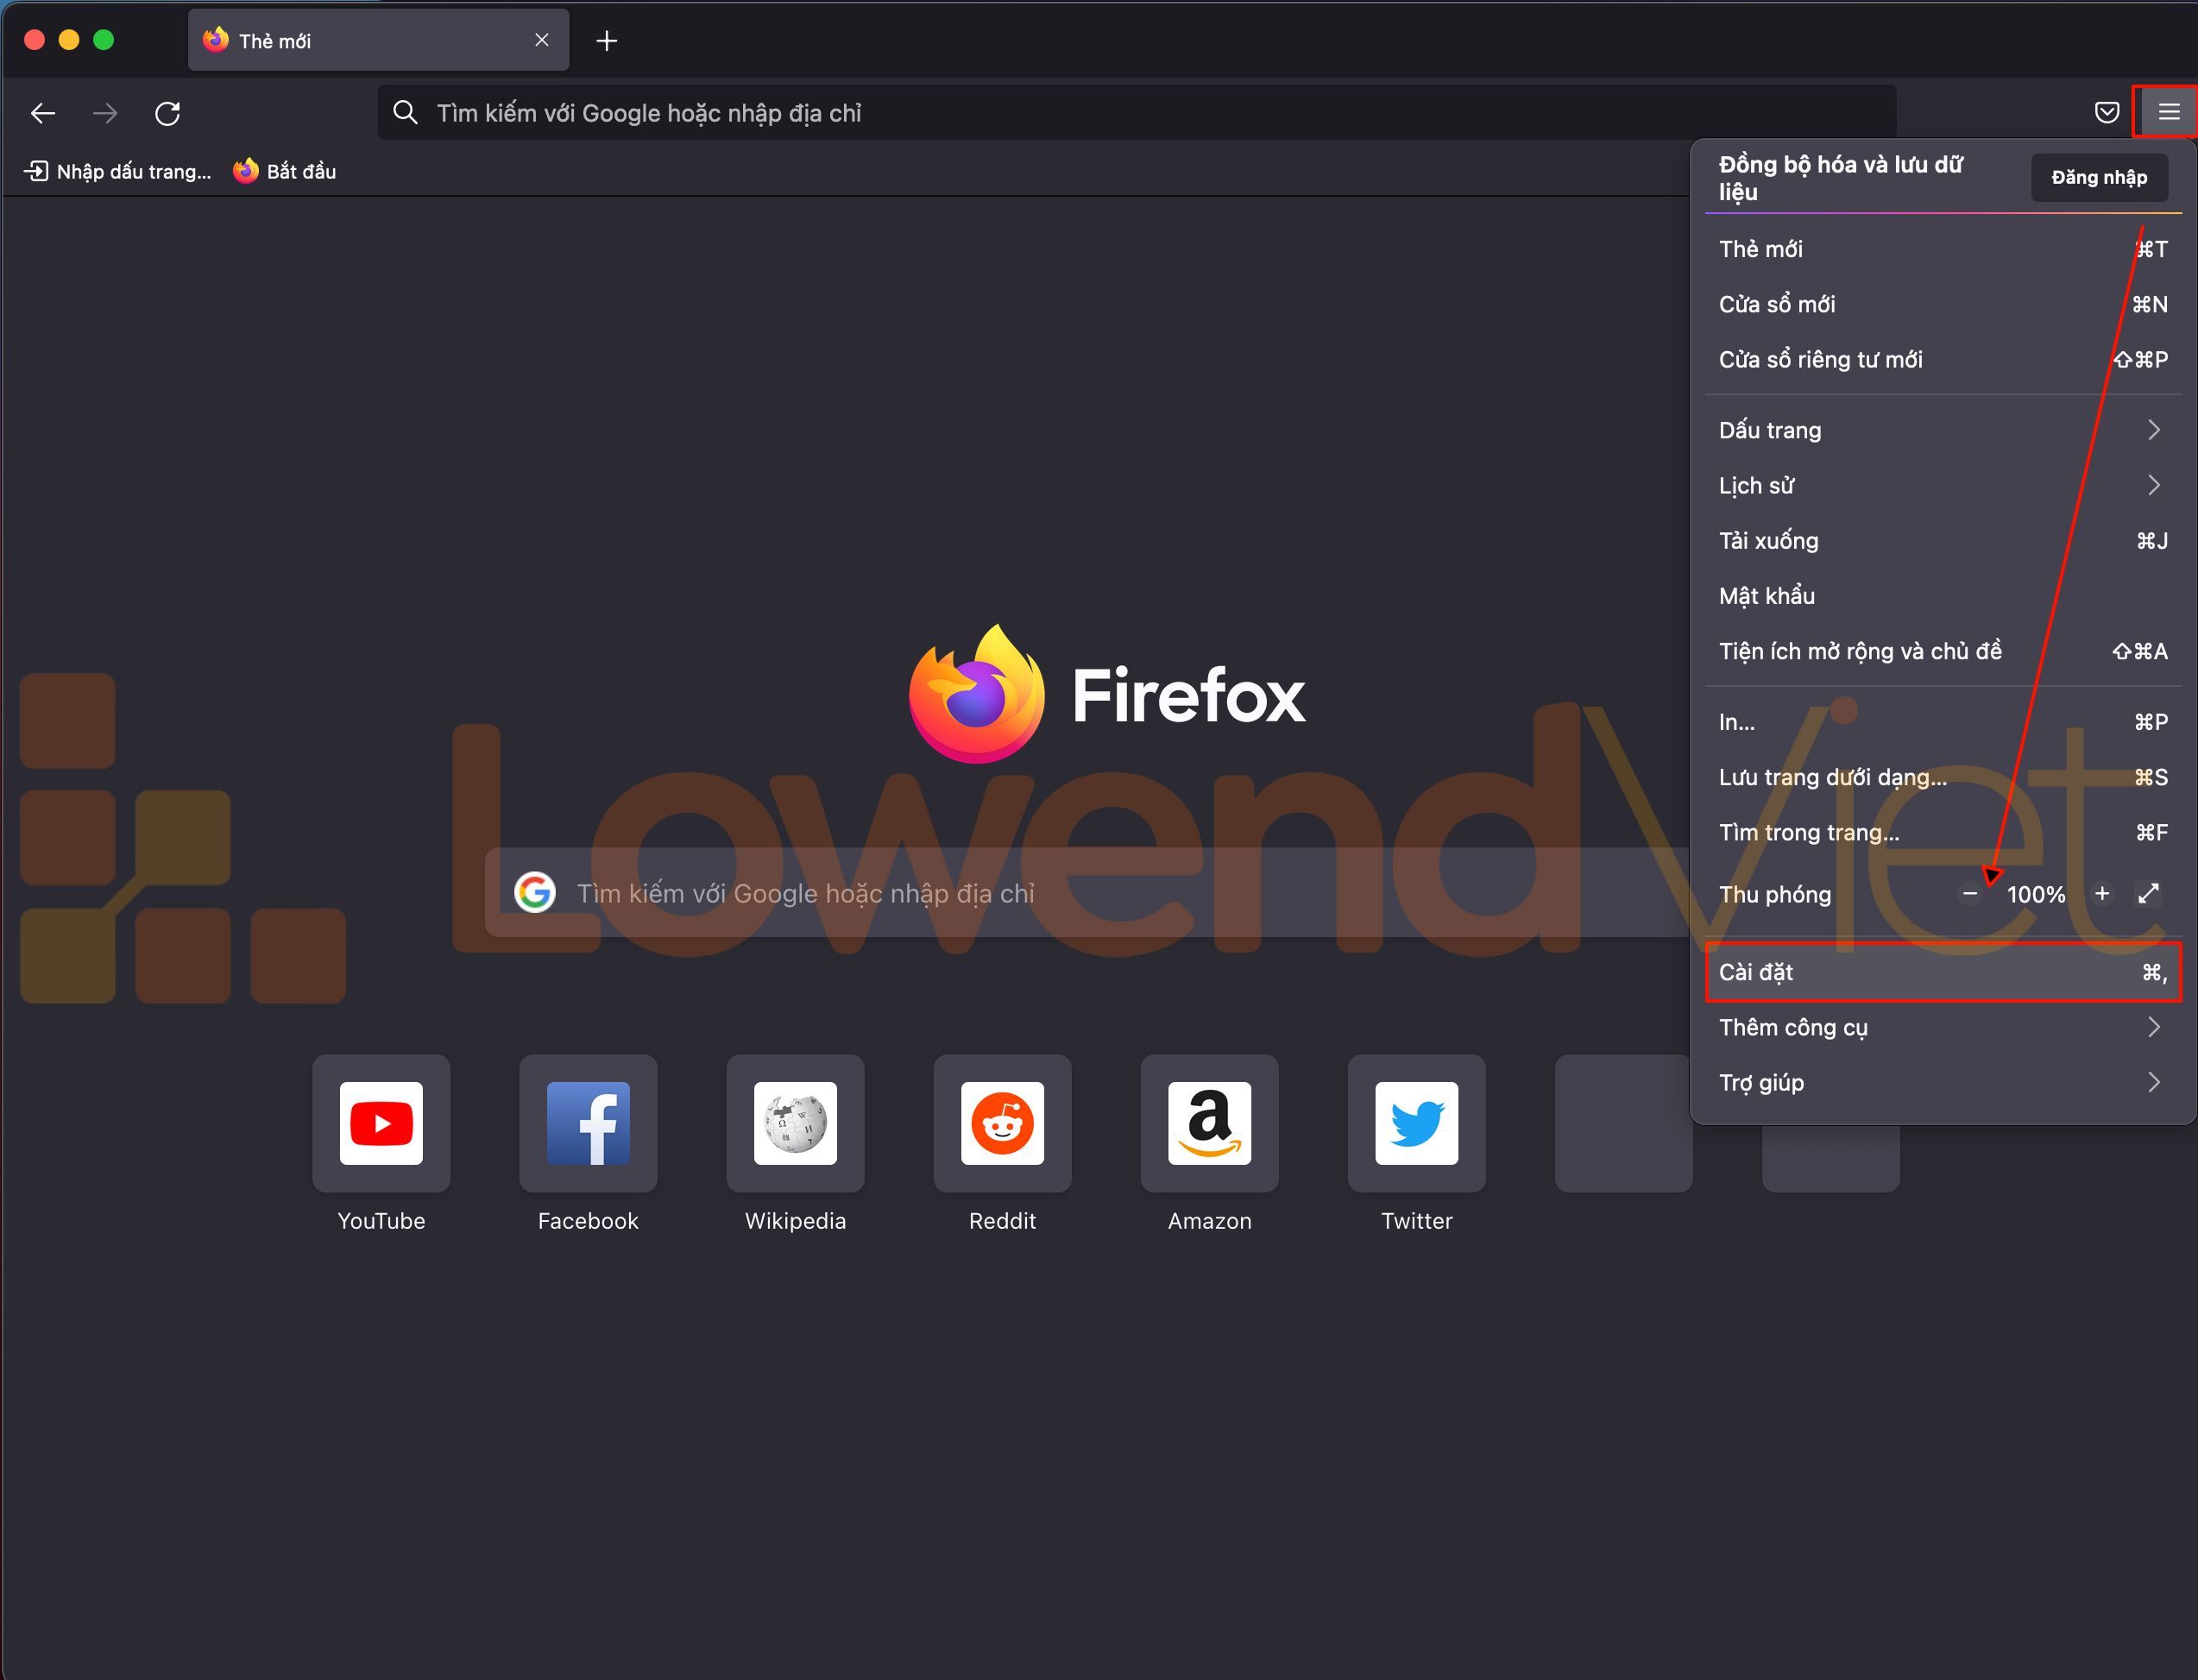This screenshot has height=1680, width=2198.
Task: Enter full screen with the expand icon
Action: (2148, 893)
